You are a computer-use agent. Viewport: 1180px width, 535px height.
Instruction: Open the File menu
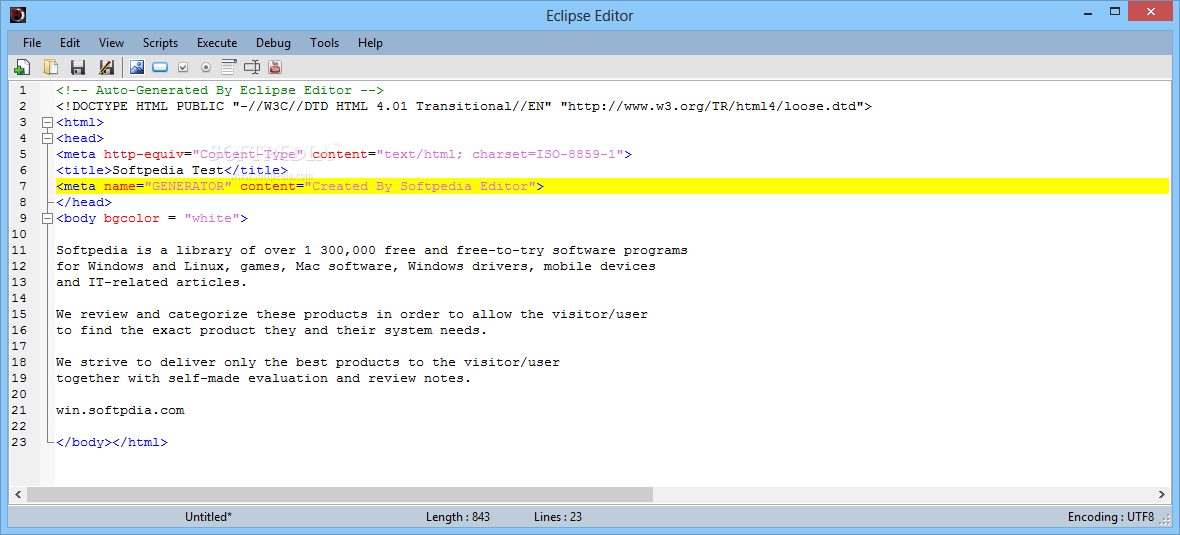[x=32, y=43]
